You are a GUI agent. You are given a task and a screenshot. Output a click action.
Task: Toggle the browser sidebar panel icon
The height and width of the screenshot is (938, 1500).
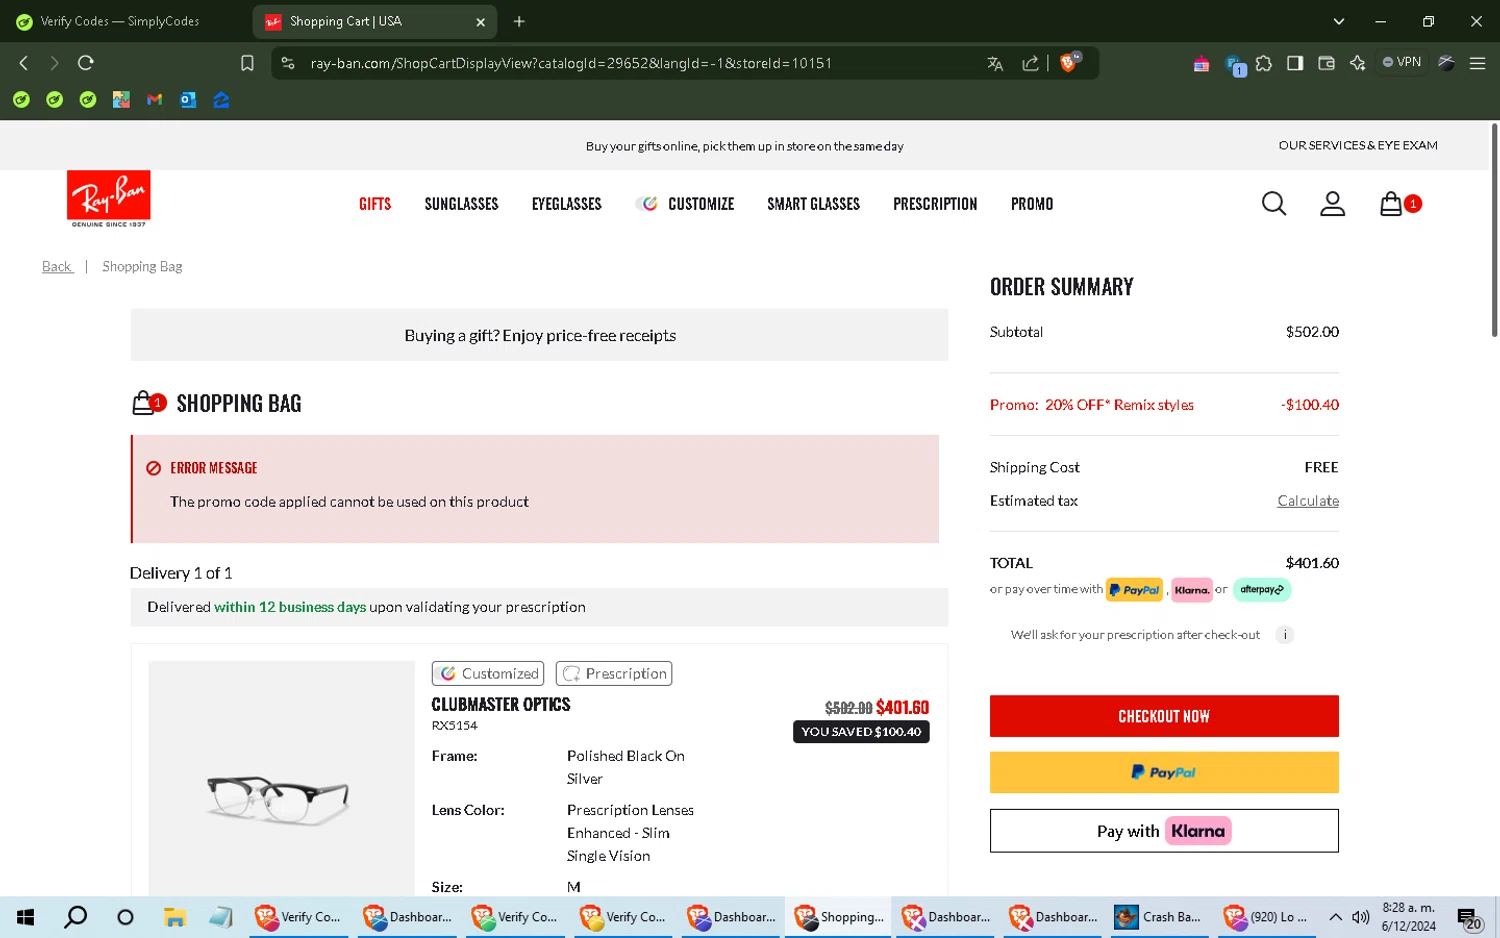(1295, 63)
